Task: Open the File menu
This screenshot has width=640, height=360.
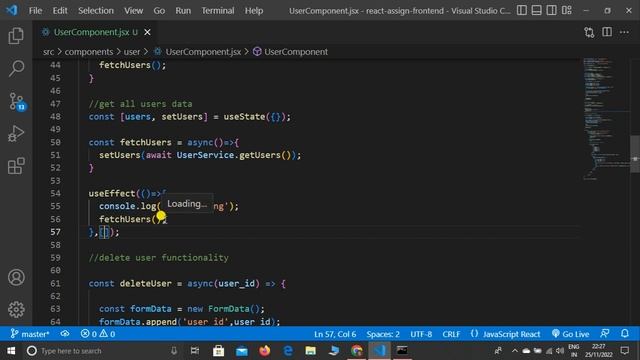Action: (36, 11)
